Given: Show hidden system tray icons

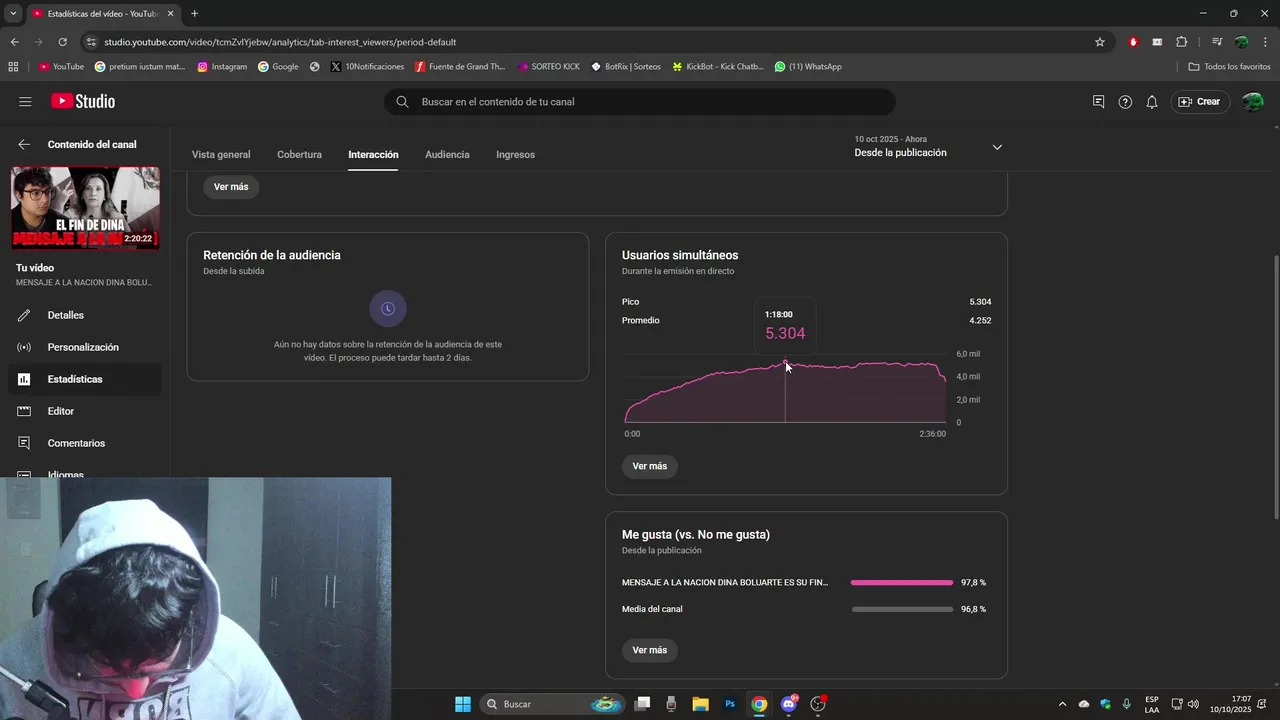Looking at the screenshot, I should (1062, 704).
